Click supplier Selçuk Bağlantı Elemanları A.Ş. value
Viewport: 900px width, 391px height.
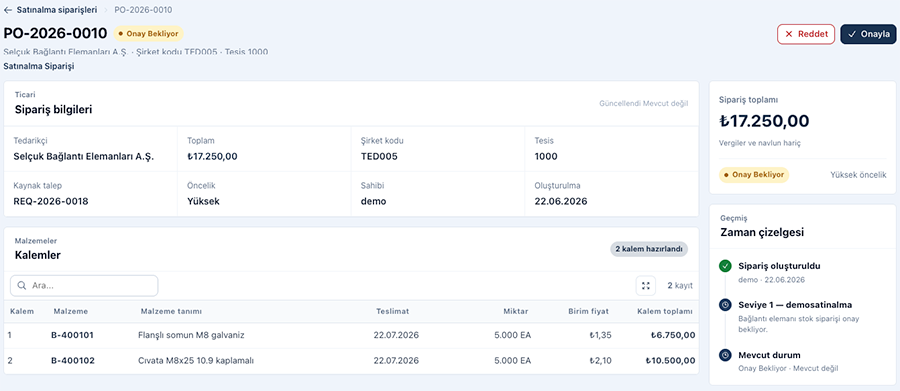(x=84, y=156)
